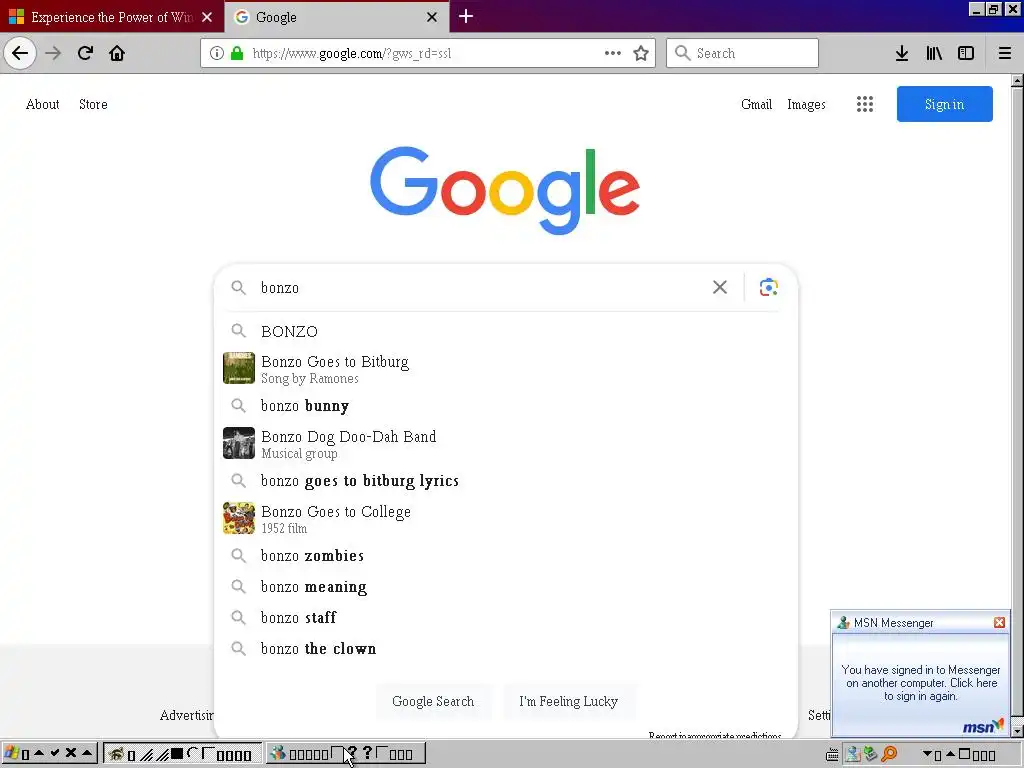Click the Google Search button
The height and width of the screenshot is (768, 1024).
[433, 701]
